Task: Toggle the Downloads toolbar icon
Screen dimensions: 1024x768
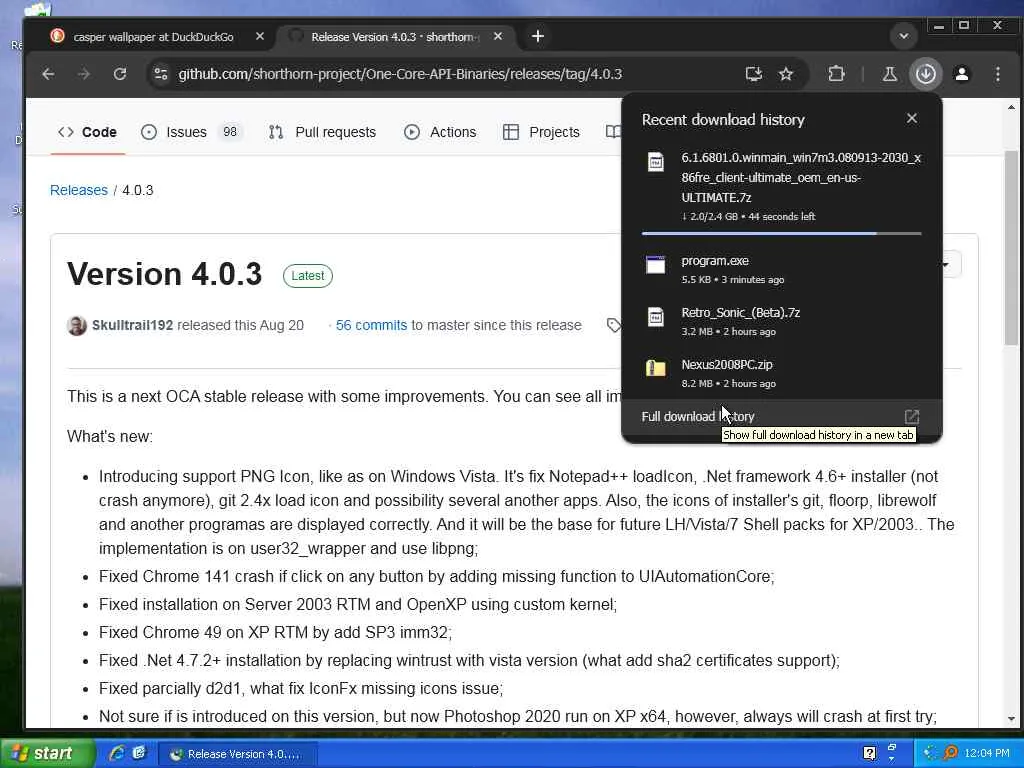Action: tap(926, 74)
